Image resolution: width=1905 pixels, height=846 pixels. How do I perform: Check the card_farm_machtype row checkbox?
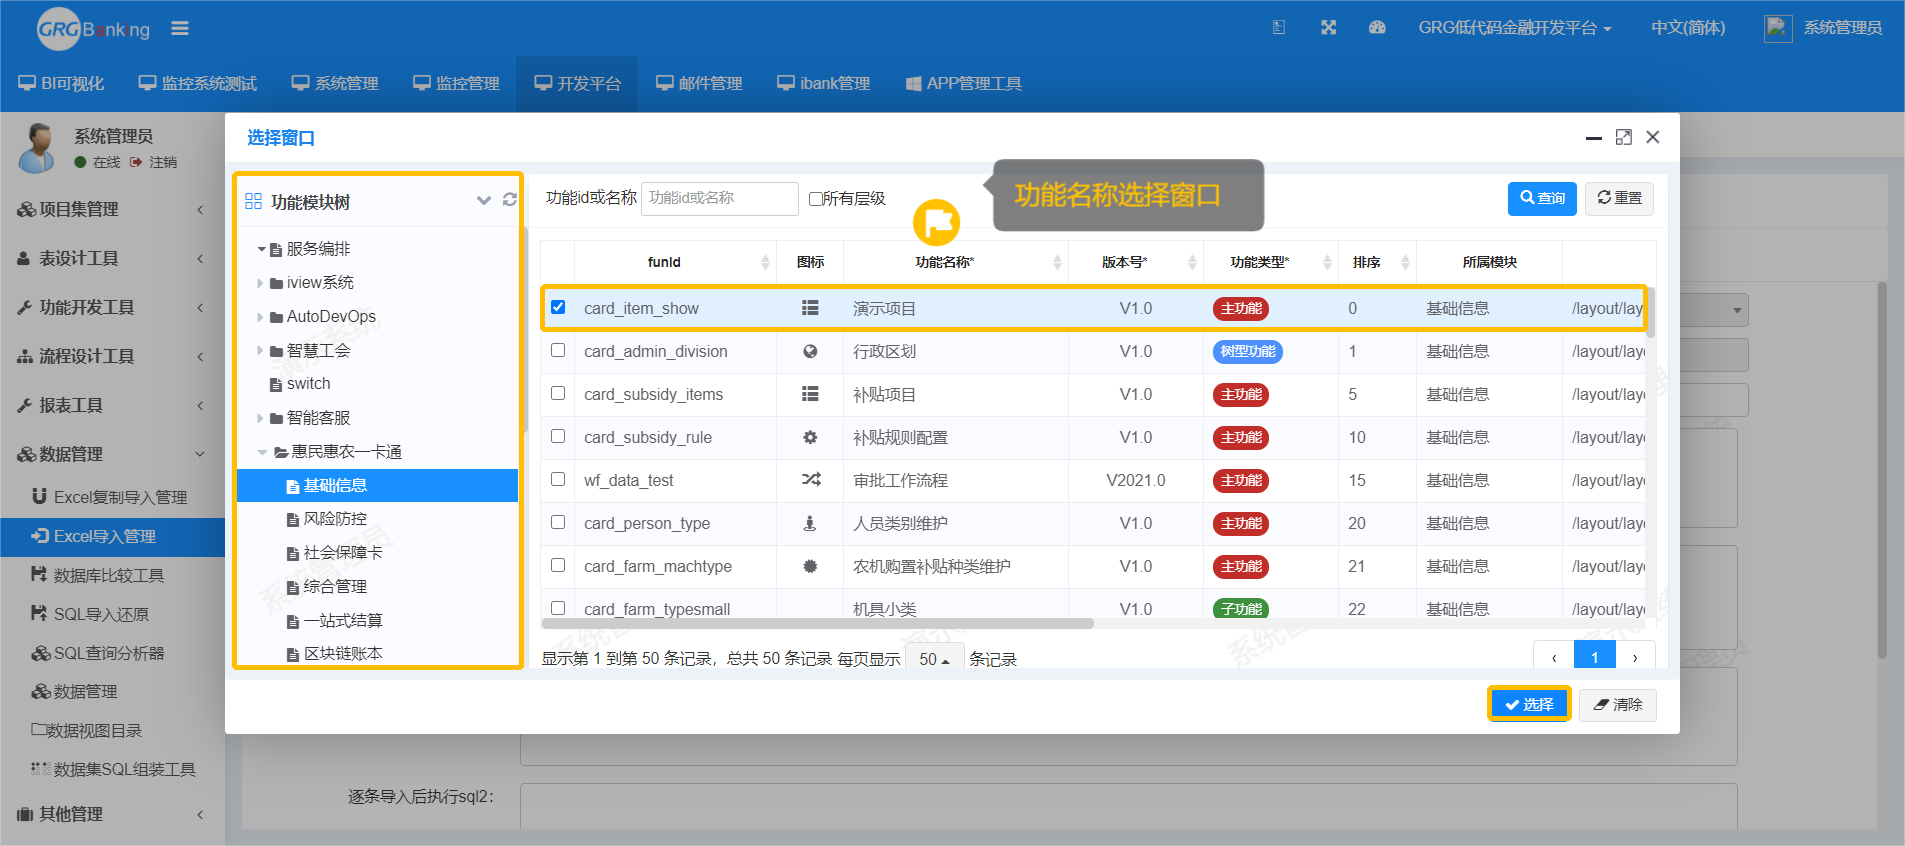pyautogui.click(x=558, y=565)
